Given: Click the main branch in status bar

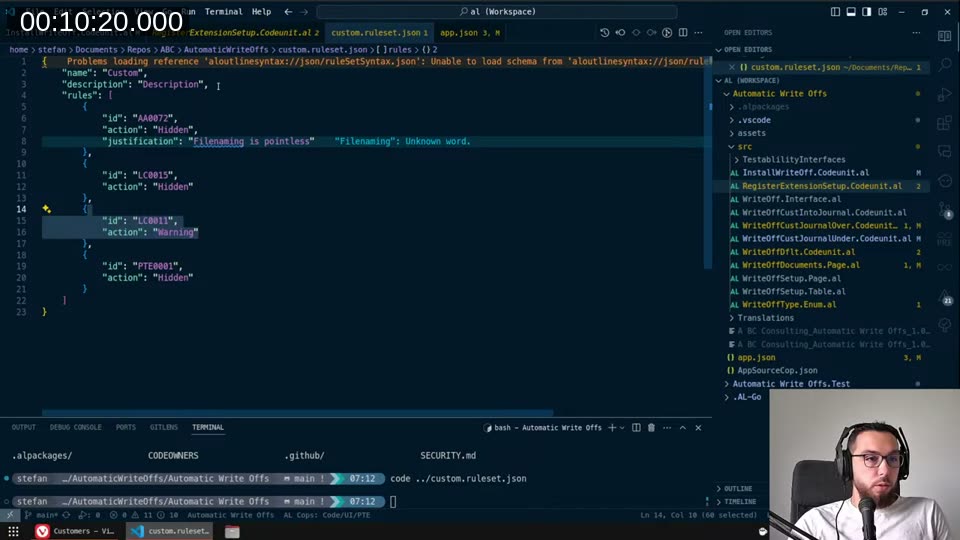Looking at the screenshot, I should [41, 515].
